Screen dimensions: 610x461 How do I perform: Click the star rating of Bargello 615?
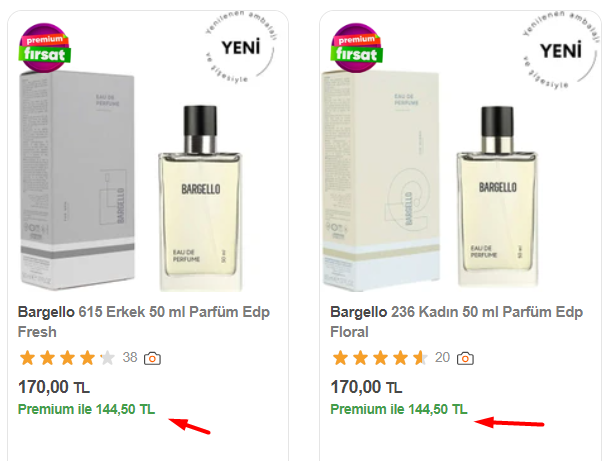click(67, 358)
